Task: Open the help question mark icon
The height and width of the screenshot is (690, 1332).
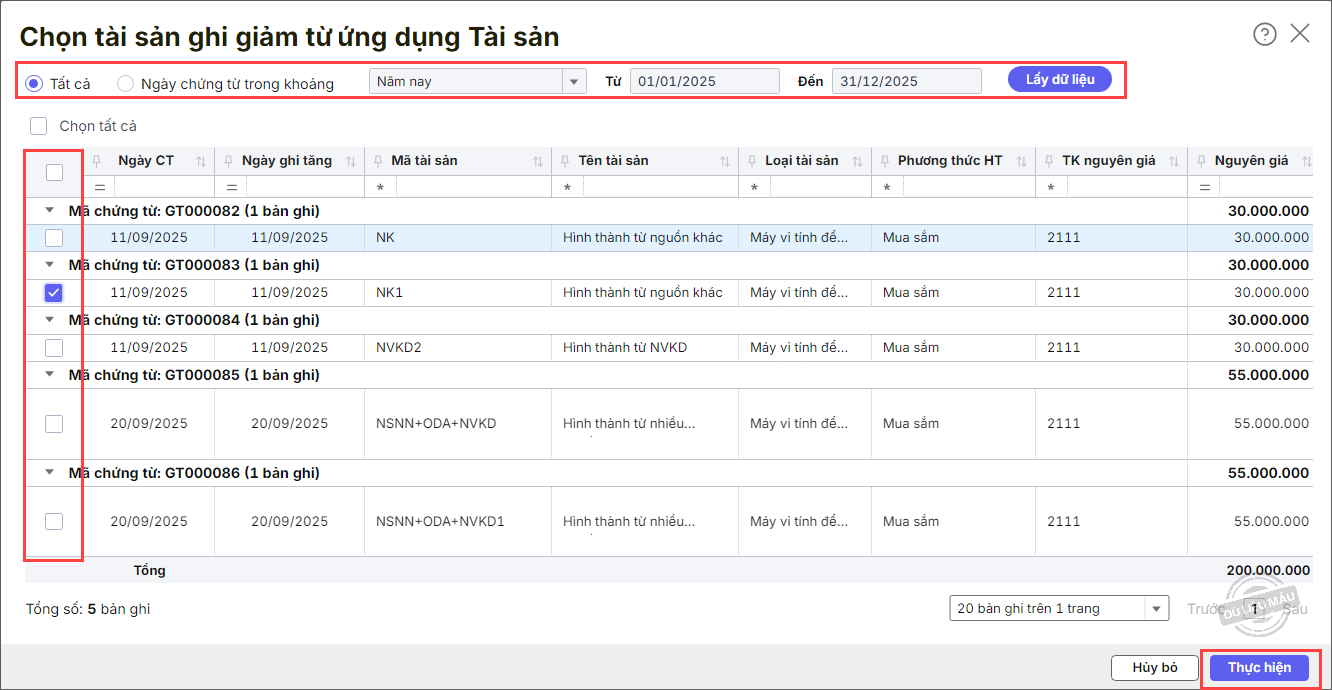Action: (1264, 34)
